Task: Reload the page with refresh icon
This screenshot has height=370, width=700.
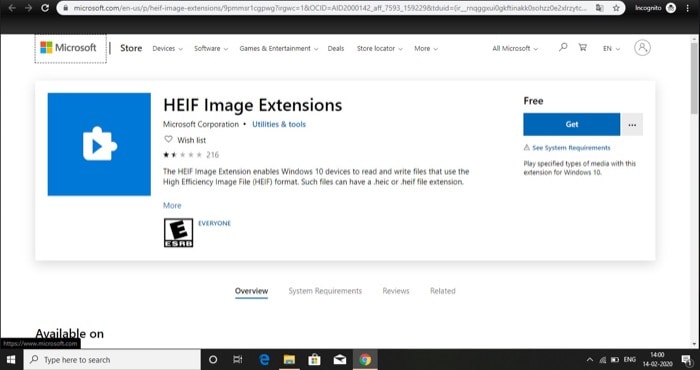Action: coord(45,8)
